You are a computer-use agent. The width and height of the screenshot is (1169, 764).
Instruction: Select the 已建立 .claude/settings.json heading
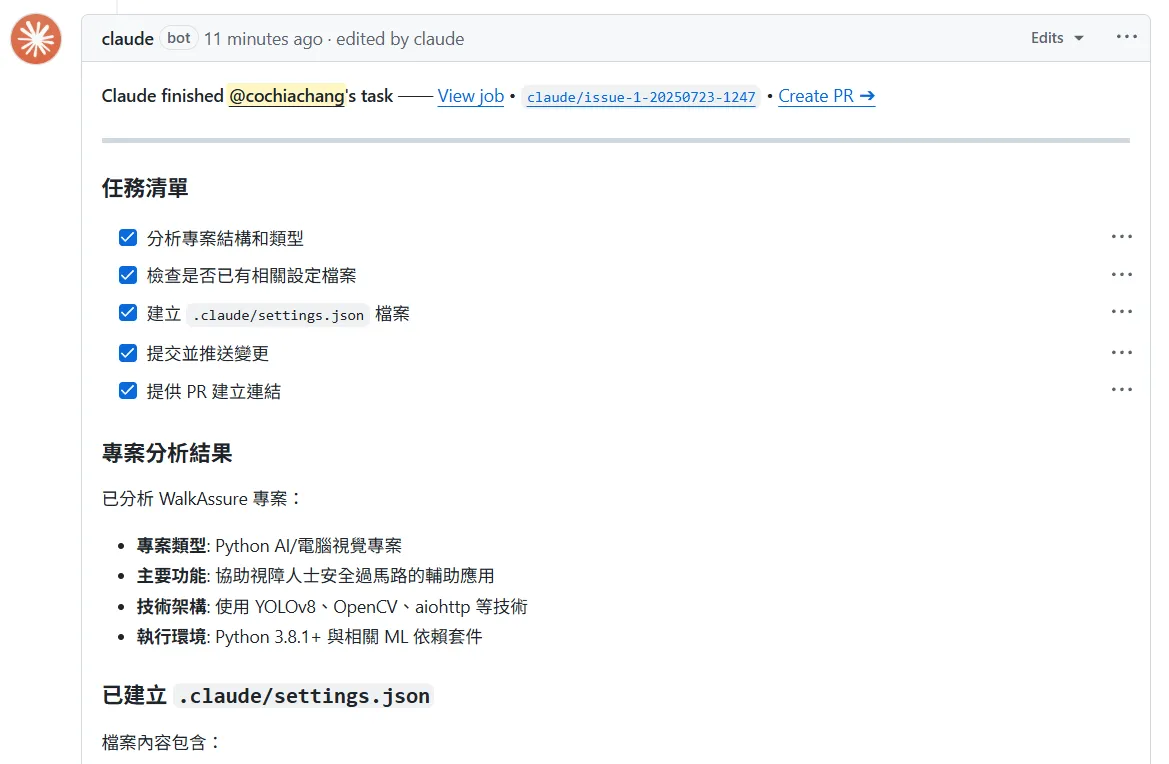coord(267,695)
